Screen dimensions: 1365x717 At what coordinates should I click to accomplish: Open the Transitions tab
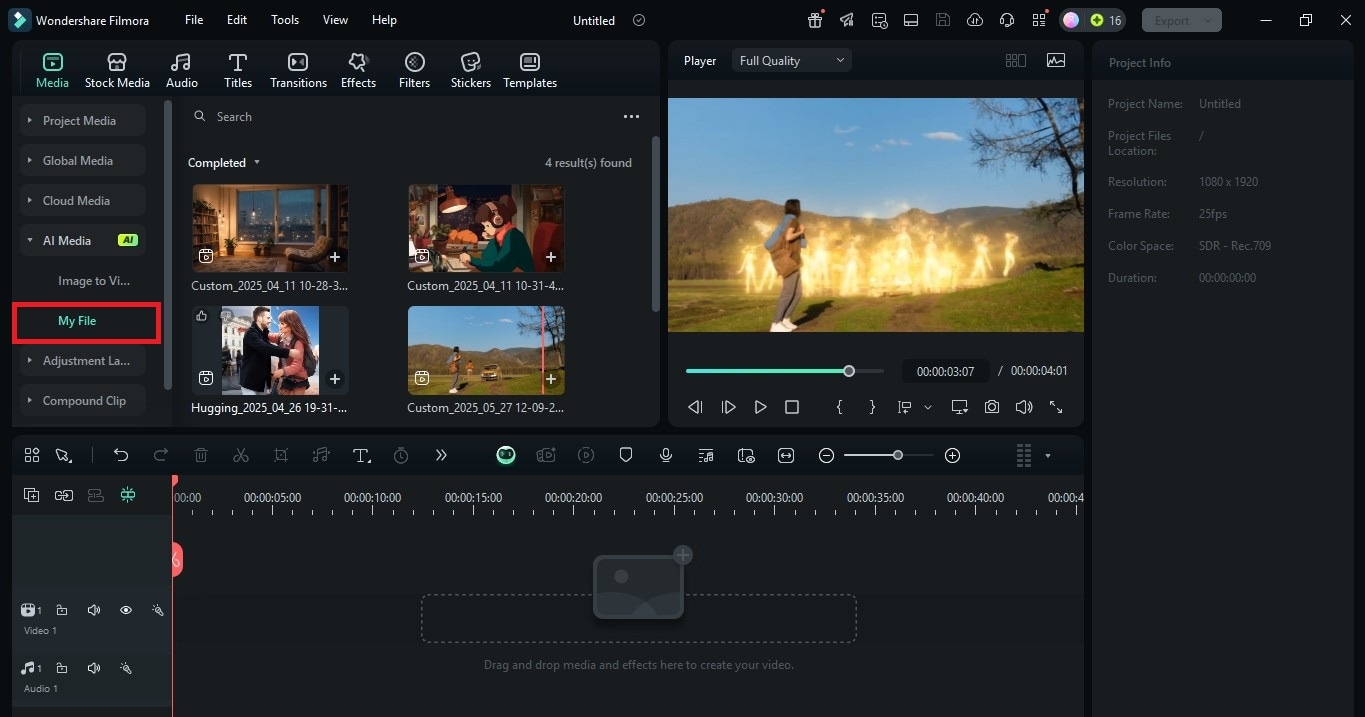[x=298, y=71]
